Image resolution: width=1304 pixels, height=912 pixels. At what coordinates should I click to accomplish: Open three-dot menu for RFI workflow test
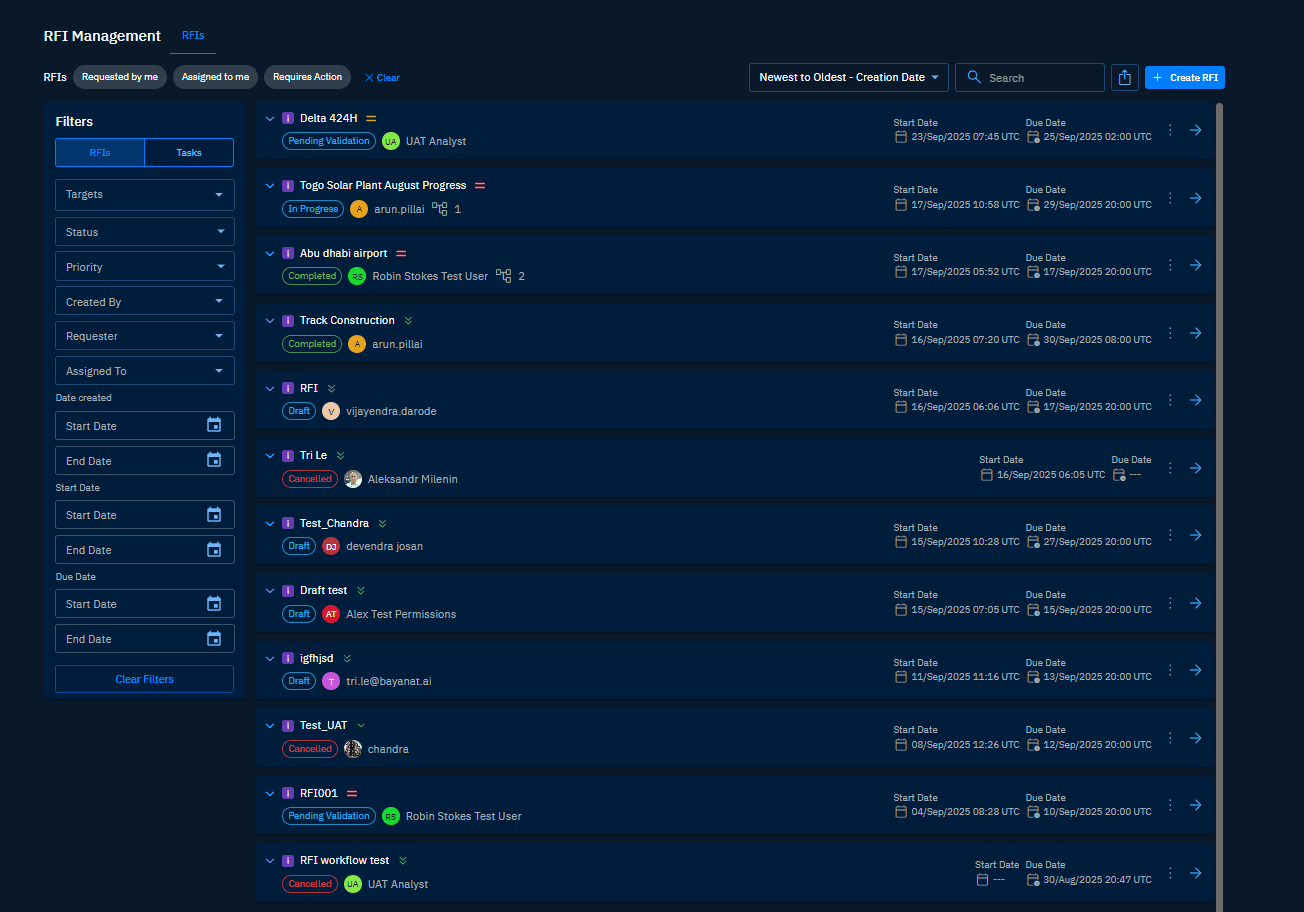[x=1170, y=873]
